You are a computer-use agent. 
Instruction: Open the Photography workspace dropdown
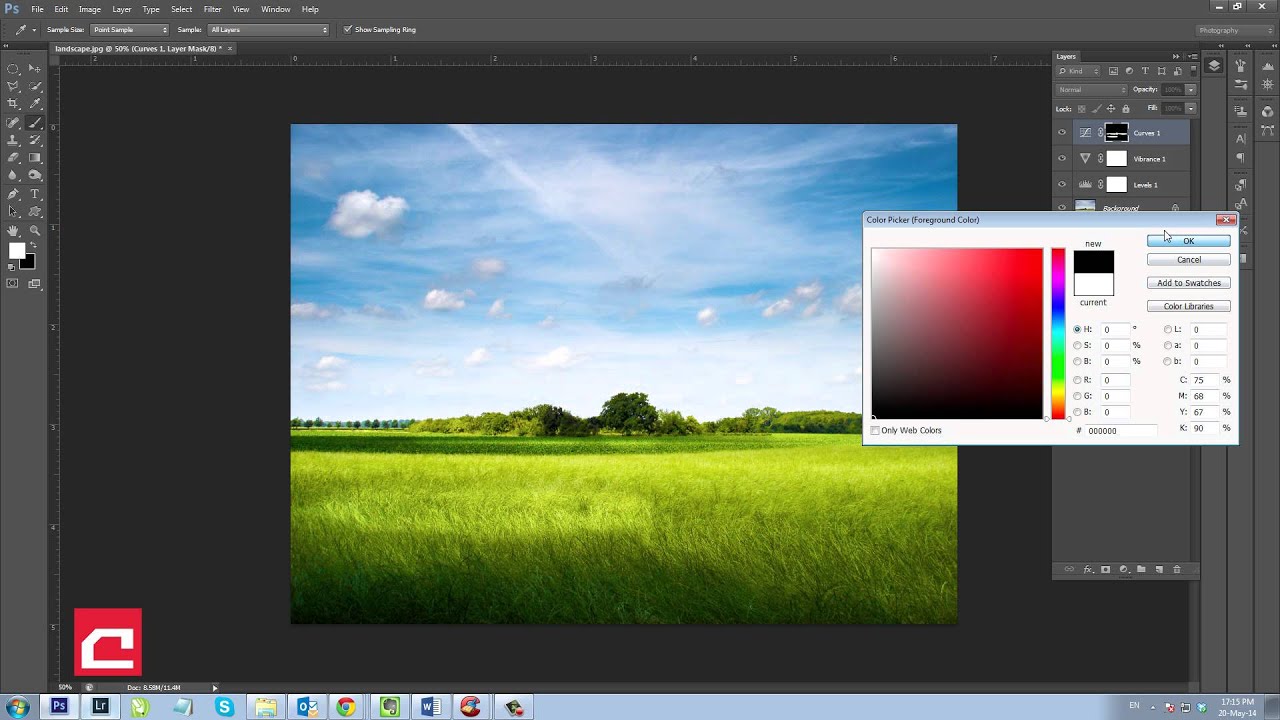click(x=1234, y=30)
